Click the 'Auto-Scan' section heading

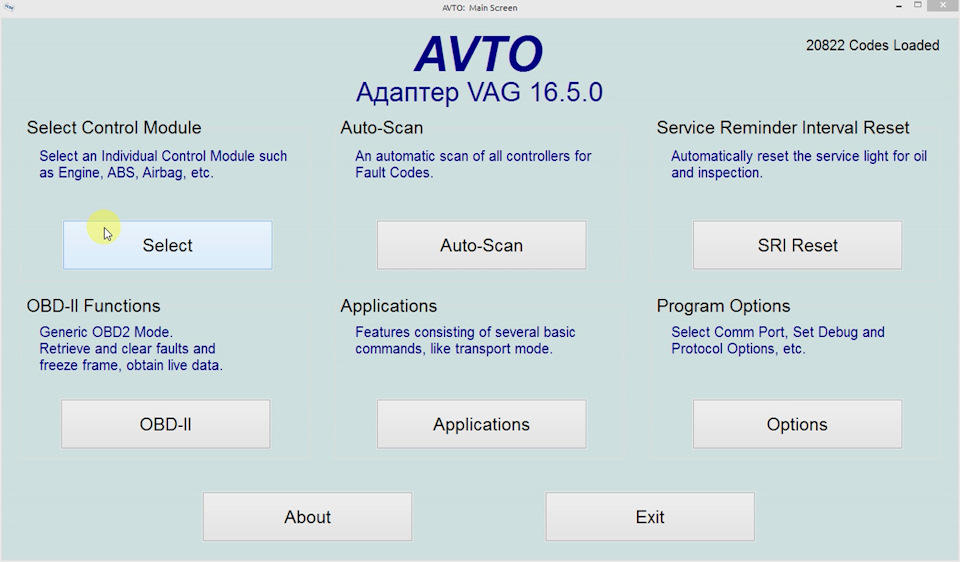click(x=381, y=127)
